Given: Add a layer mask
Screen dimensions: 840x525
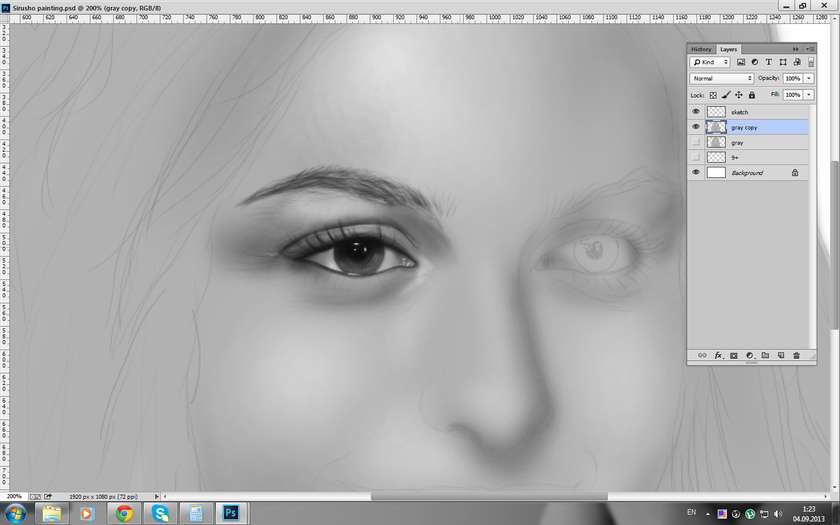Looking at the screenshot, I should (733, 355).
